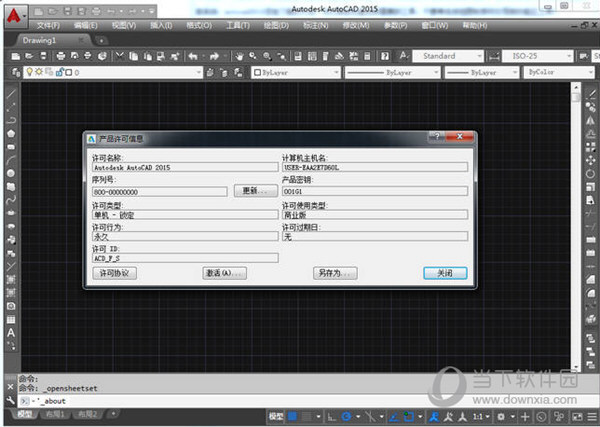Select the Table tool in draw toolbar
Screen dimensions: 600x427
click(x=11, y=319)
